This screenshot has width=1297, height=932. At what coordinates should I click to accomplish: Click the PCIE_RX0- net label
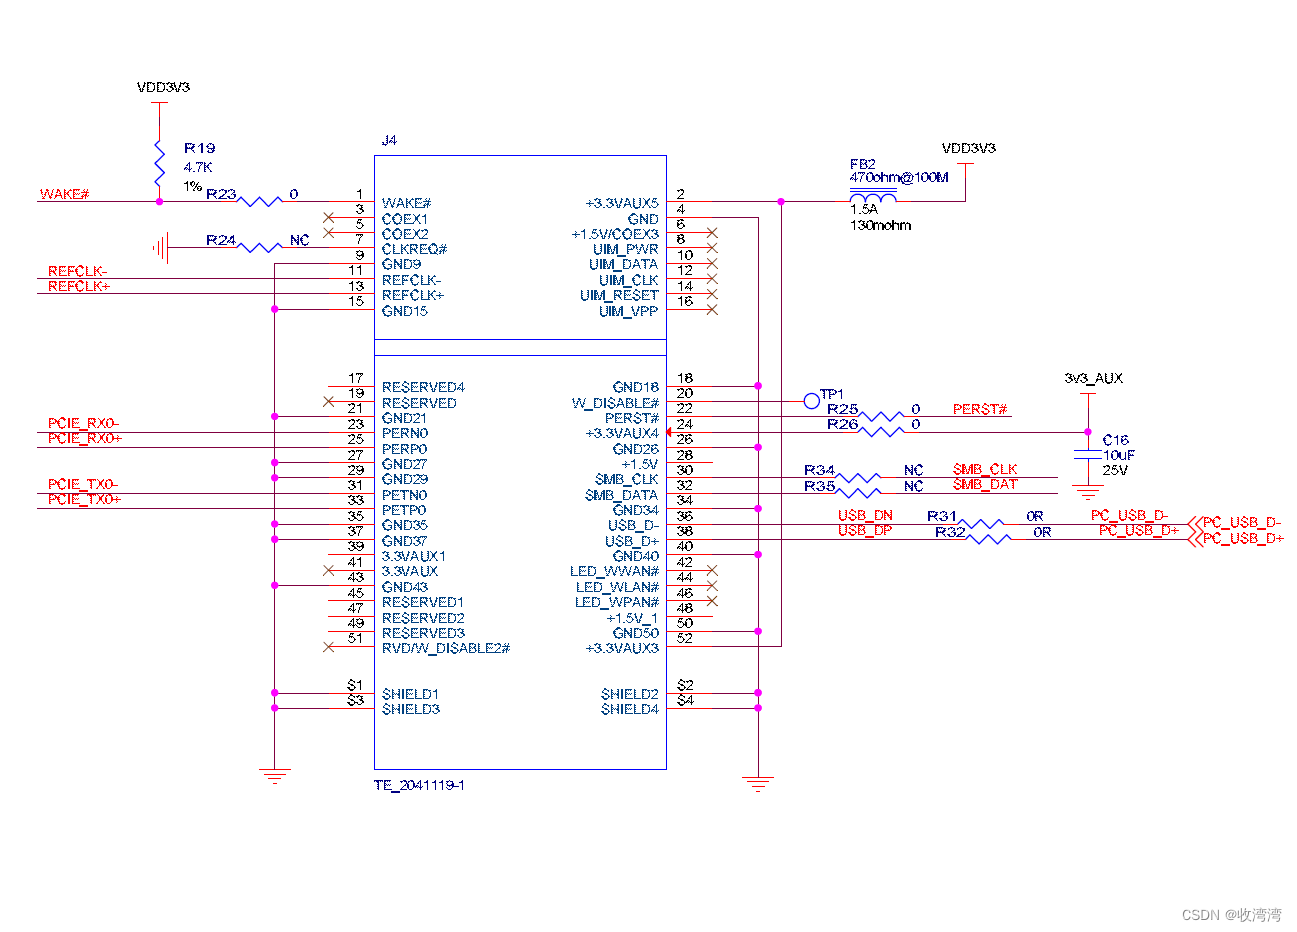coord(83,423)
